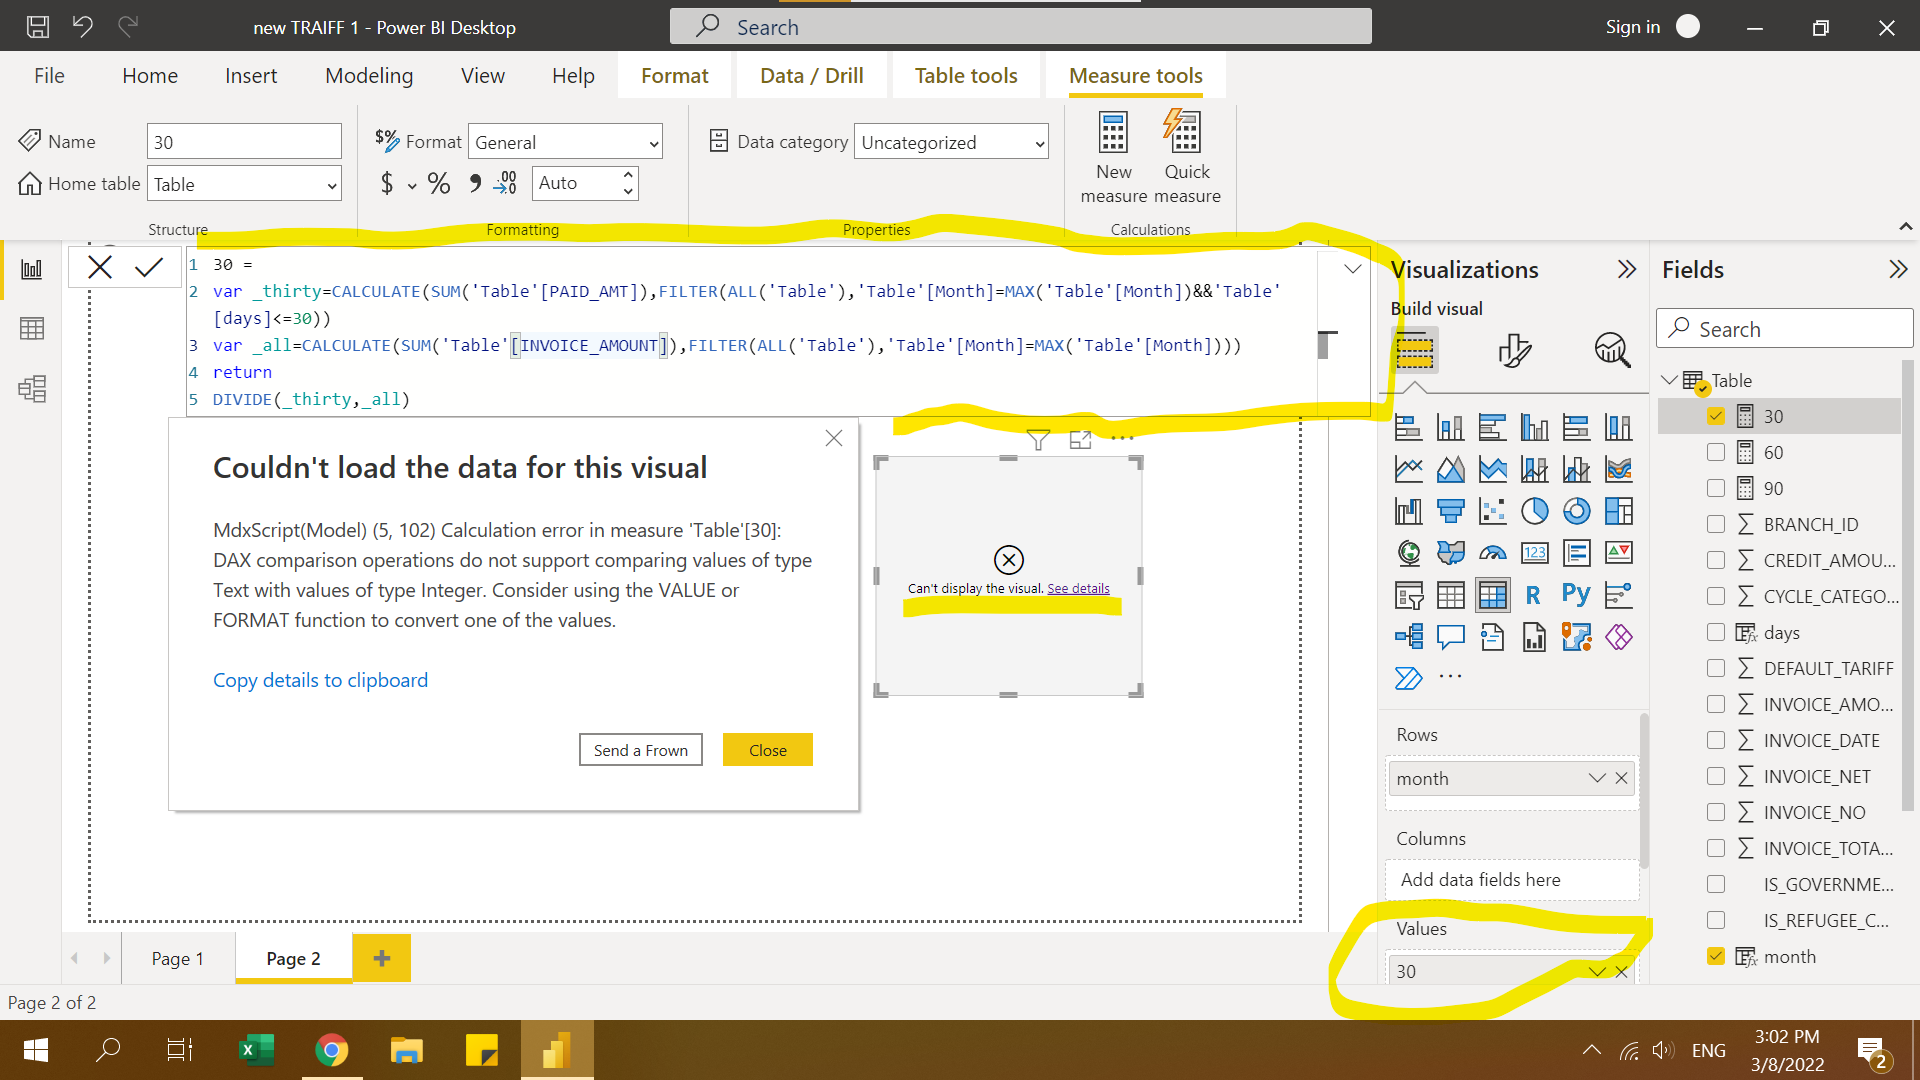Open focus mode on the visual
Image resolution: width=1920 pixels, height=1080 pixels.
[1080, 439]
